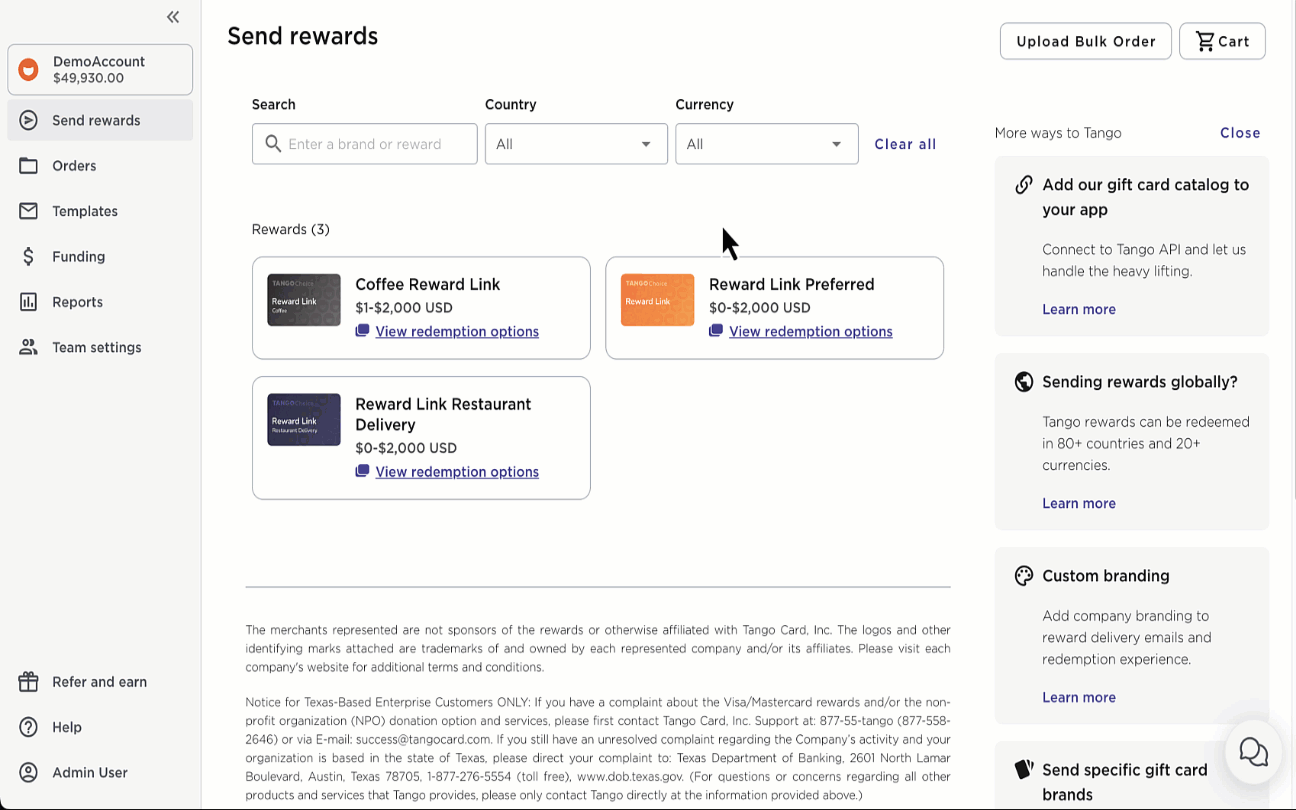
Task: Click the search magnifier icon
Action: click(x=273, y=144)
